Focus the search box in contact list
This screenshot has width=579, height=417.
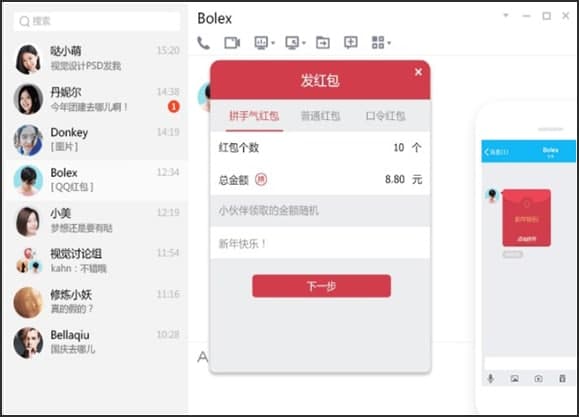pyautogui.click(x=97, y=21)
